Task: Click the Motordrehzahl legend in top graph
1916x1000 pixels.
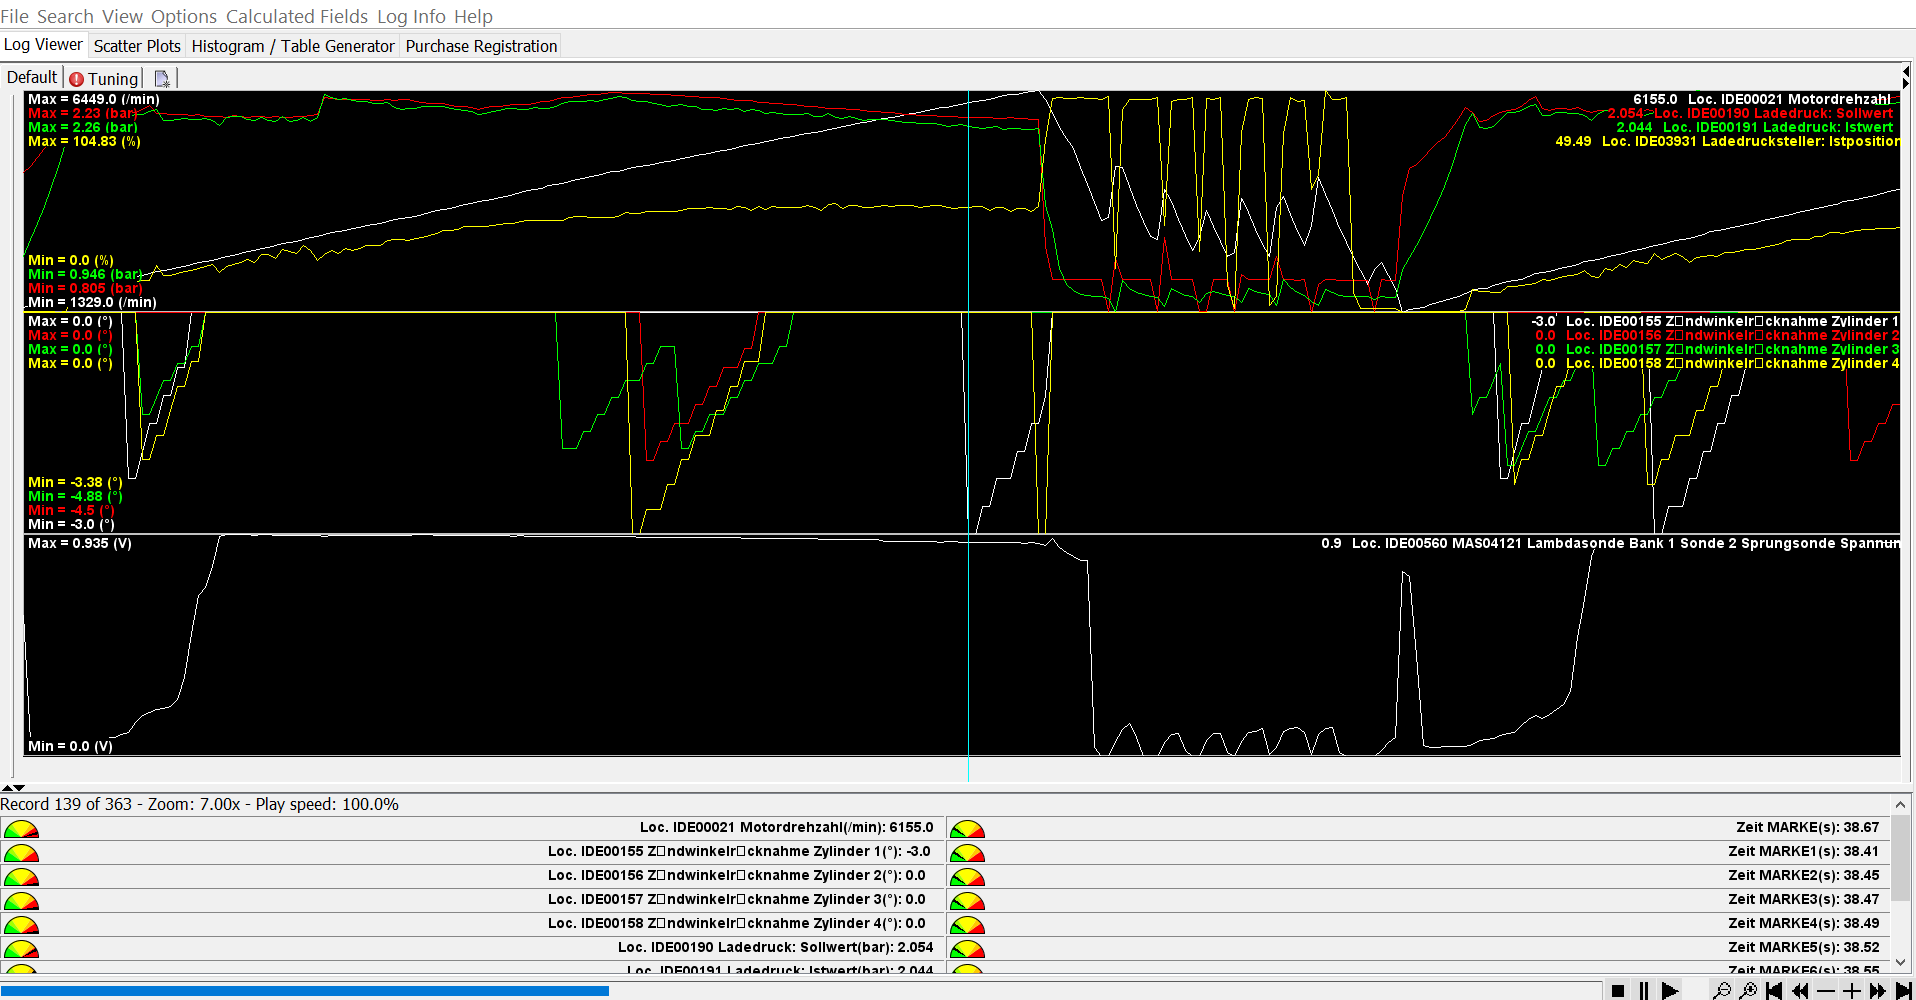Action: 1761,99
